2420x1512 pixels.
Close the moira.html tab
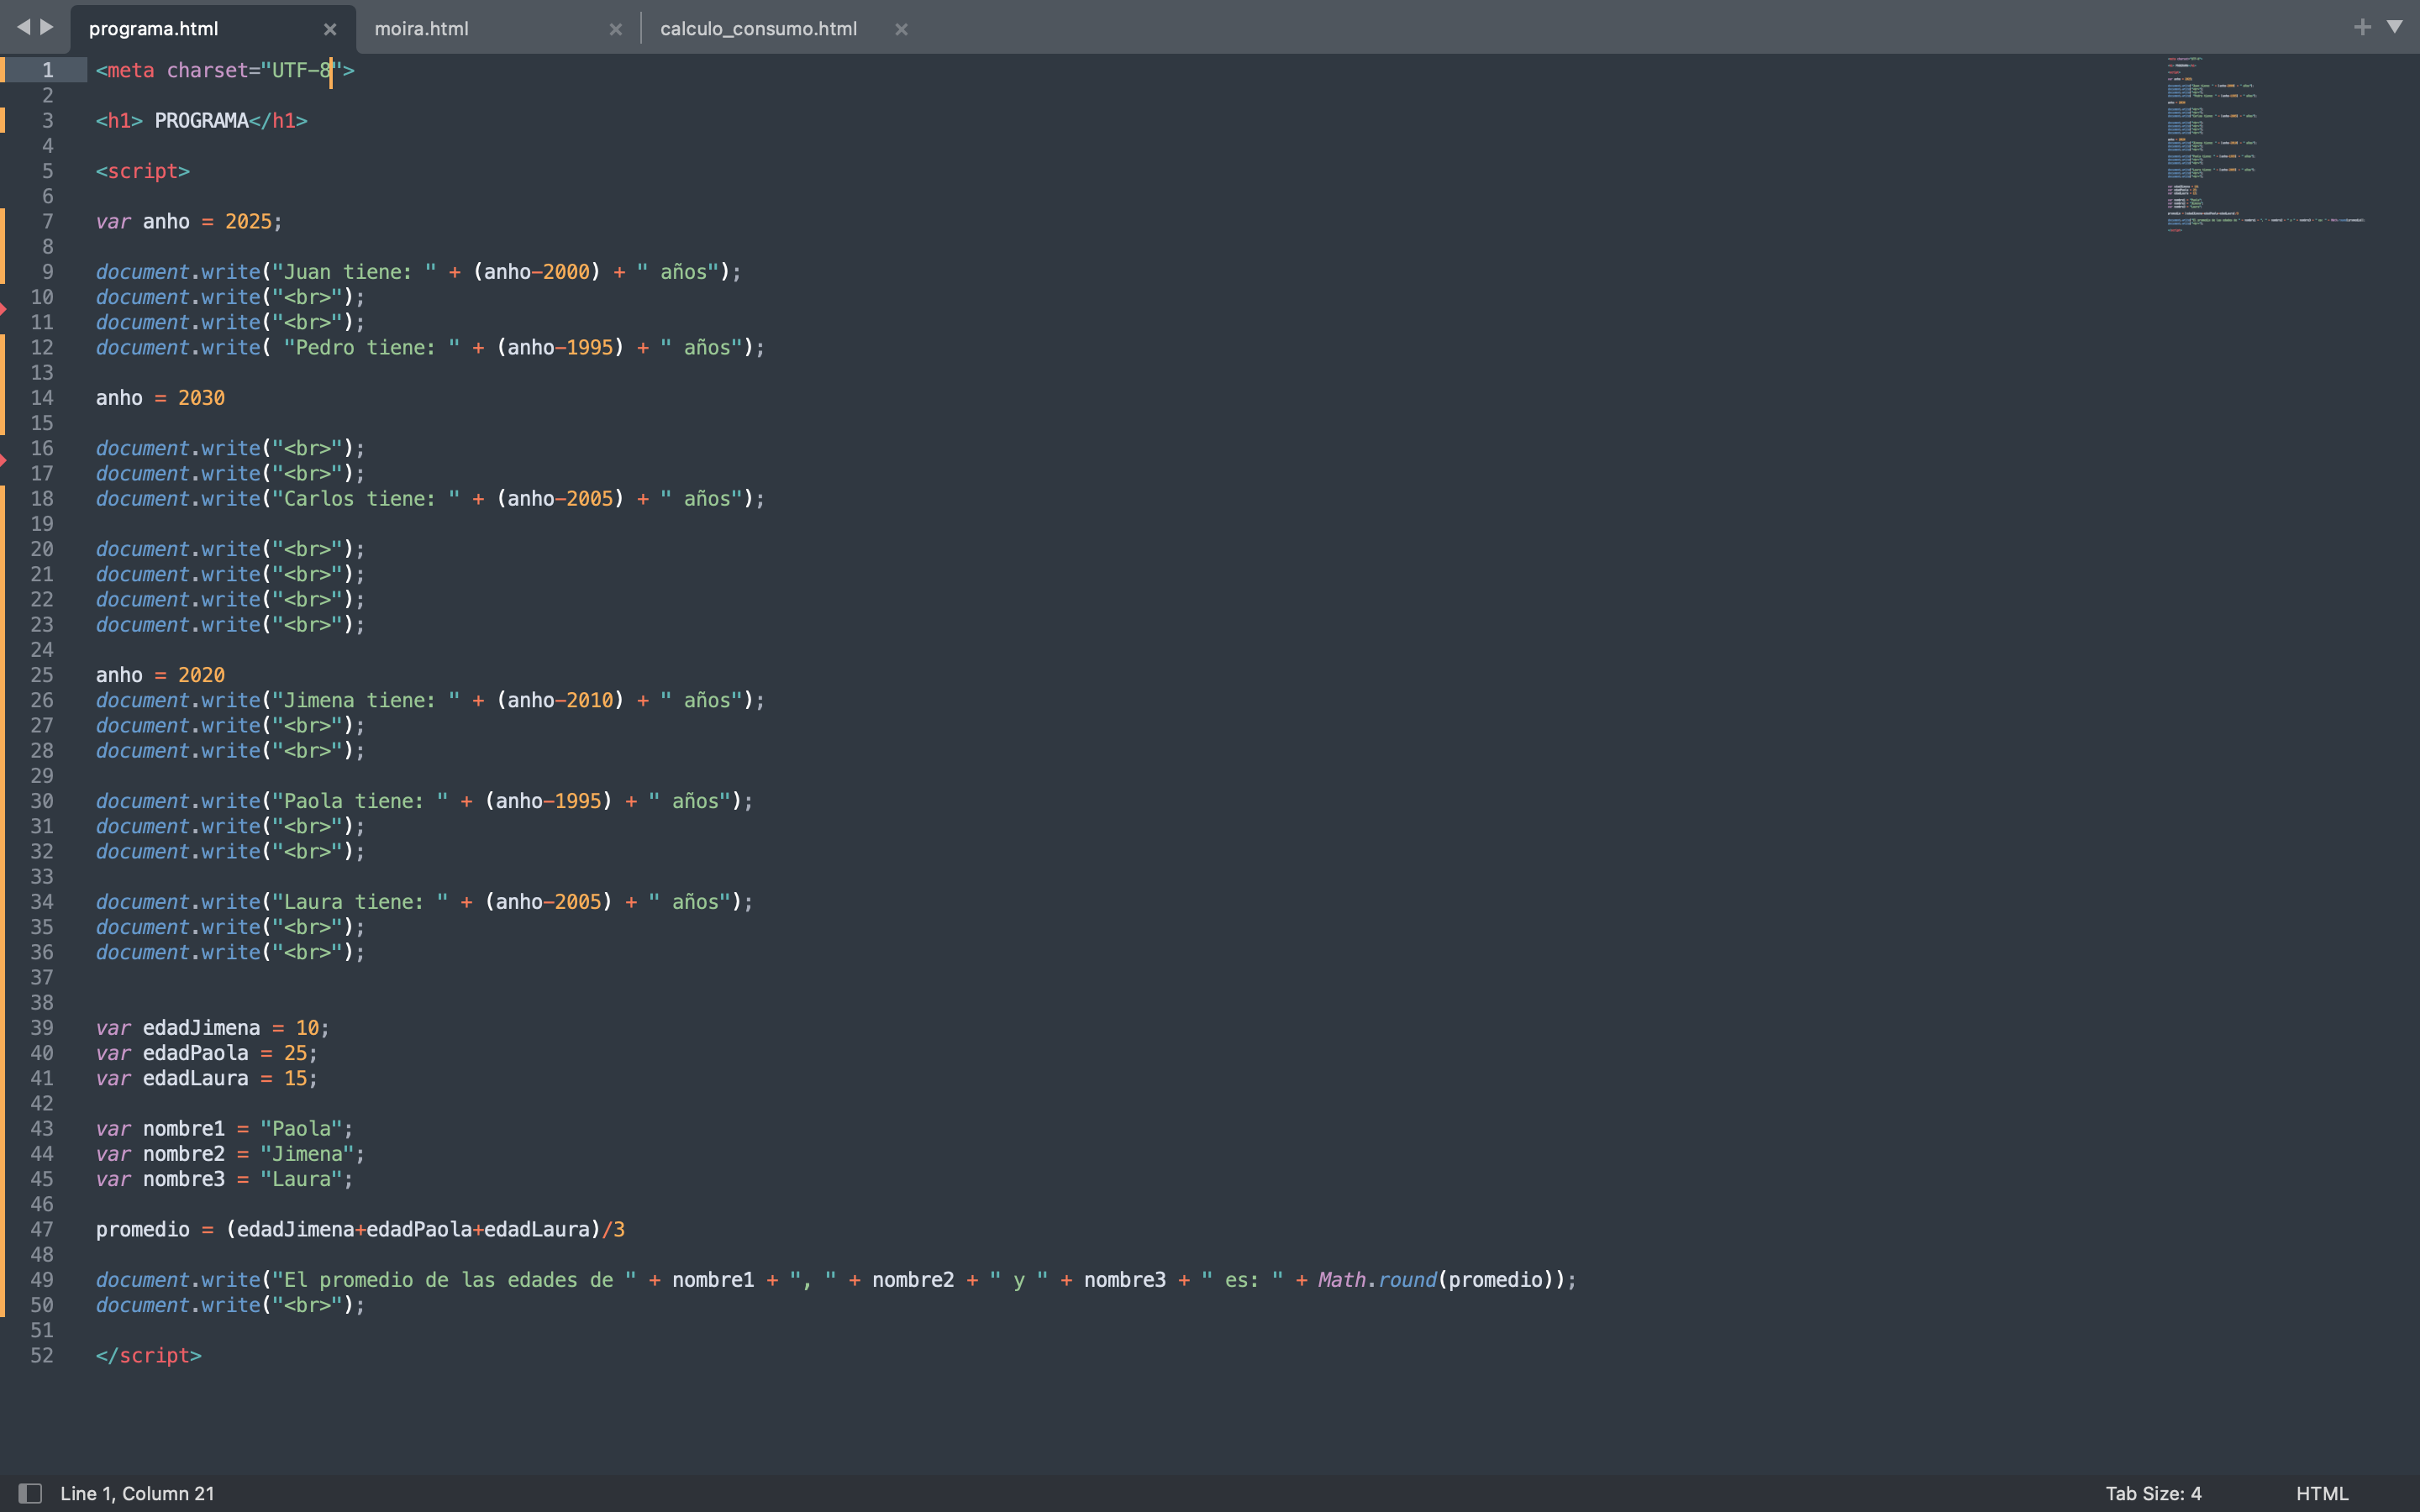point(616,30)
